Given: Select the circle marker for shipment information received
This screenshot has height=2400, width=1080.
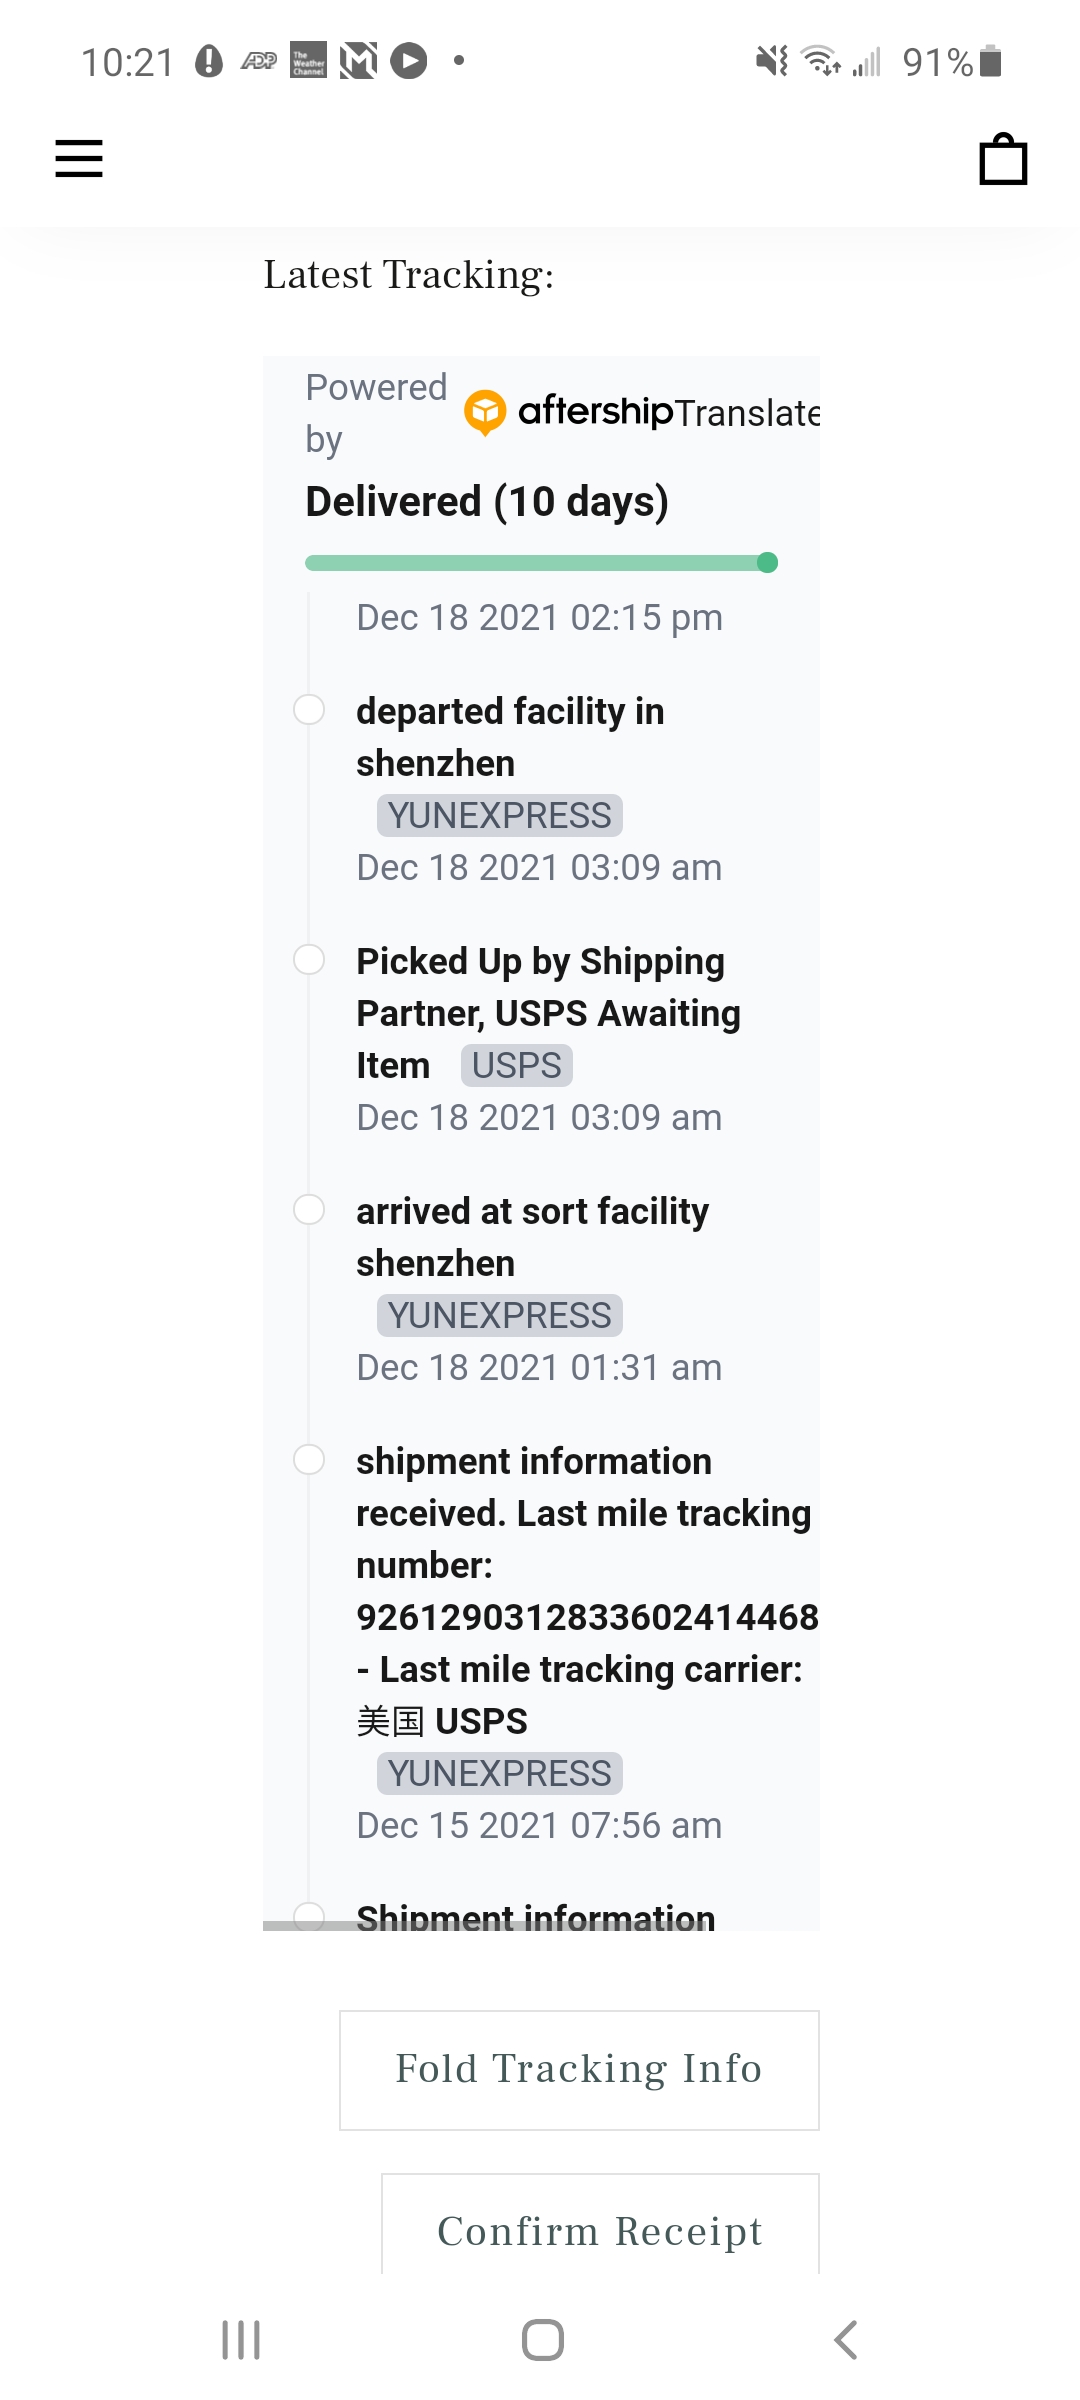Looking at the screenshot, I should tap(309, 1460).
